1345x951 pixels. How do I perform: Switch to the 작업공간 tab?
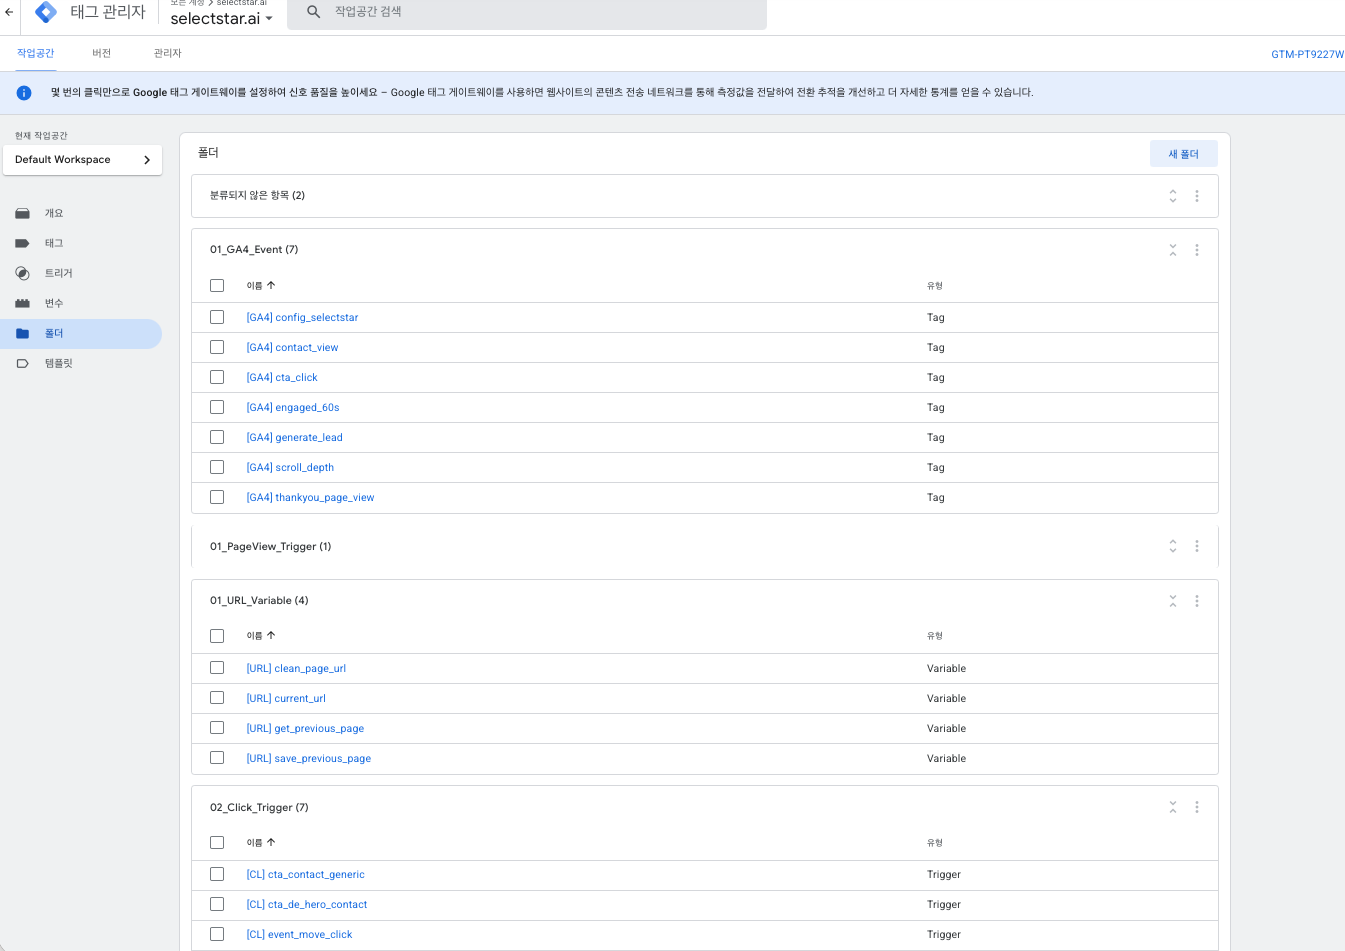pyautogui.click(x=36, y=53)
